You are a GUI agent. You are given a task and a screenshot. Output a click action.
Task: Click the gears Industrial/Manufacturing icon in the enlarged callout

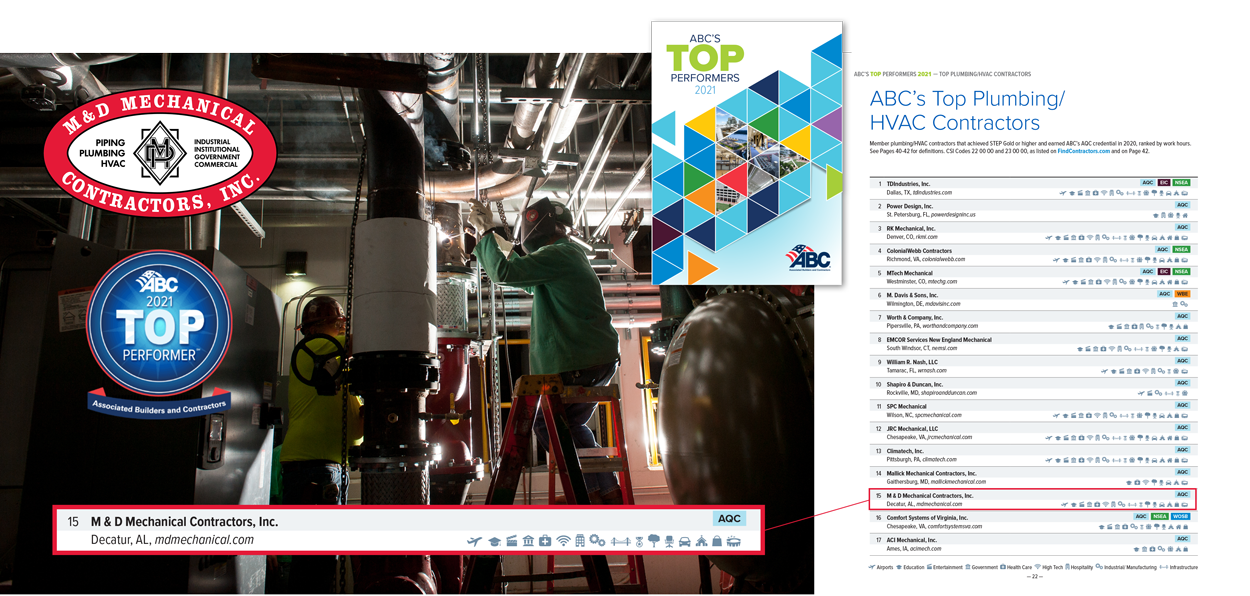597,541
